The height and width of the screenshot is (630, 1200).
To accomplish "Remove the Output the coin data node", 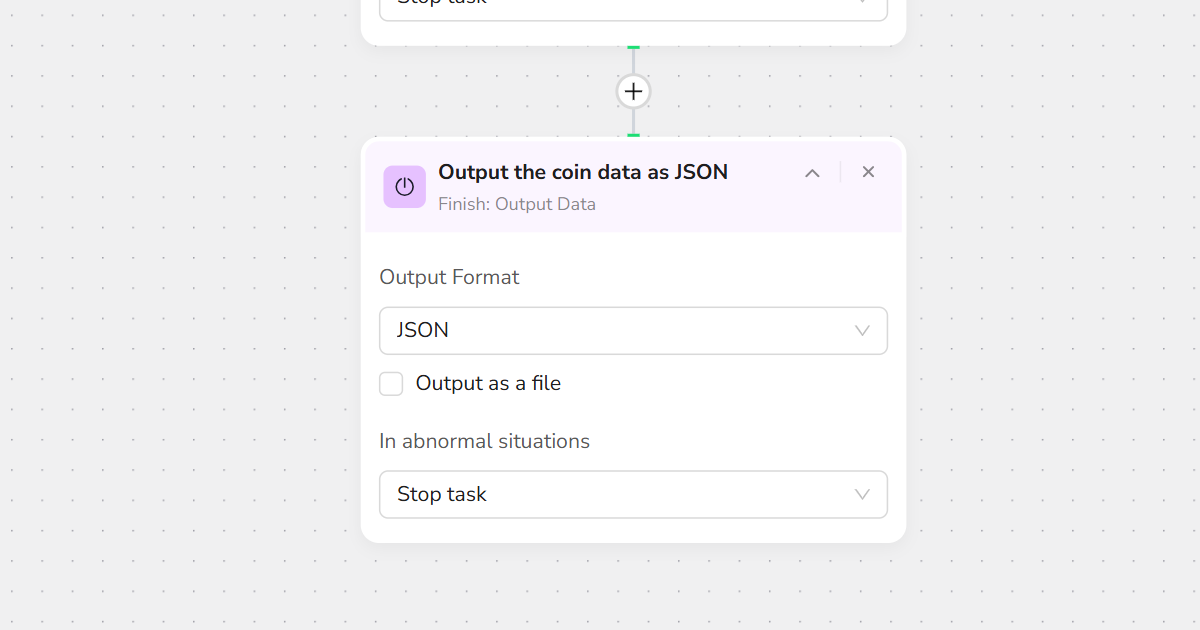I will [868, 172].
